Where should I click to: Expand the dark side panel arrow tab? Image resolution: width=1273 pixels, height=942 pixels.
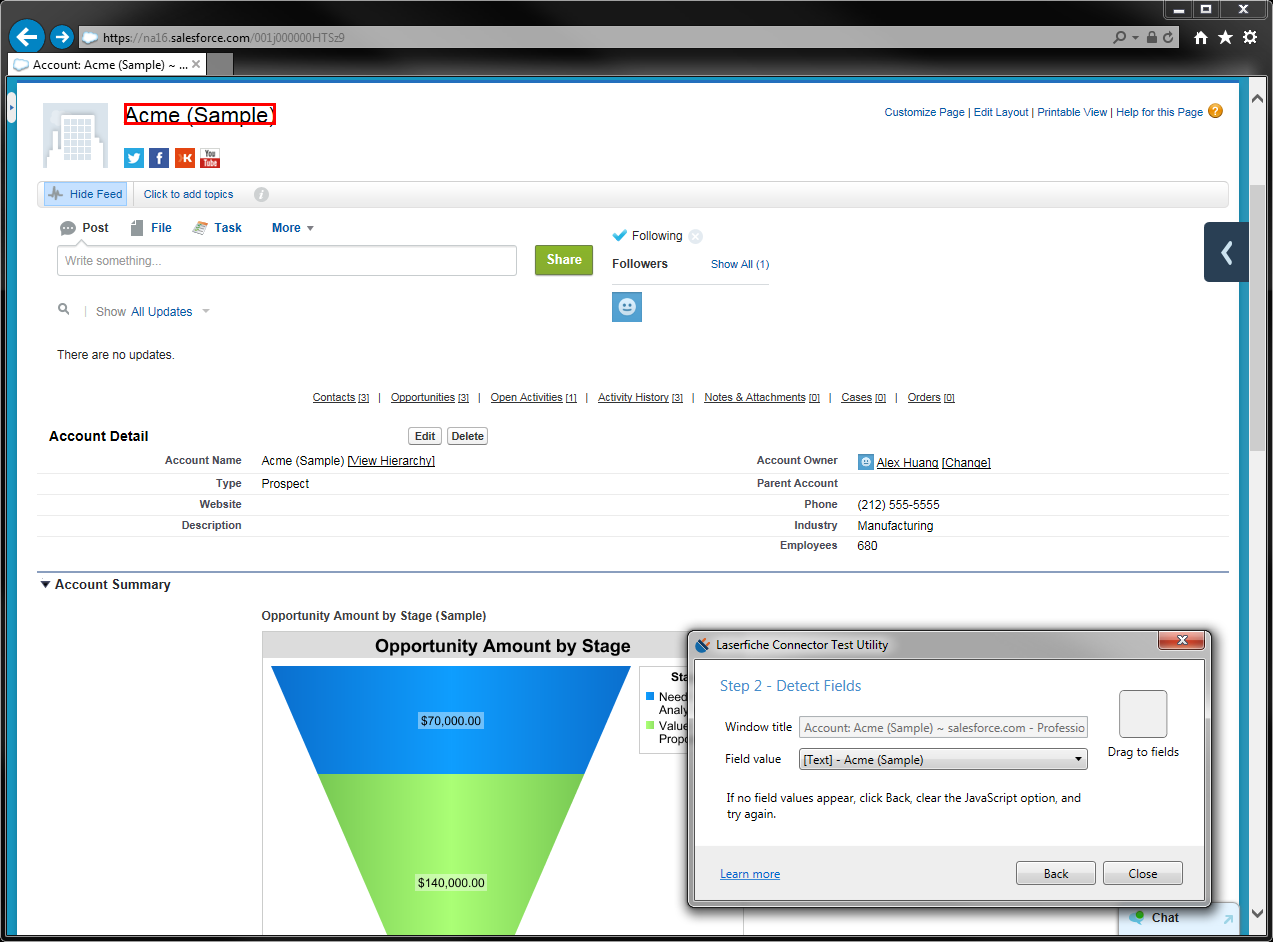[1227, 252]
